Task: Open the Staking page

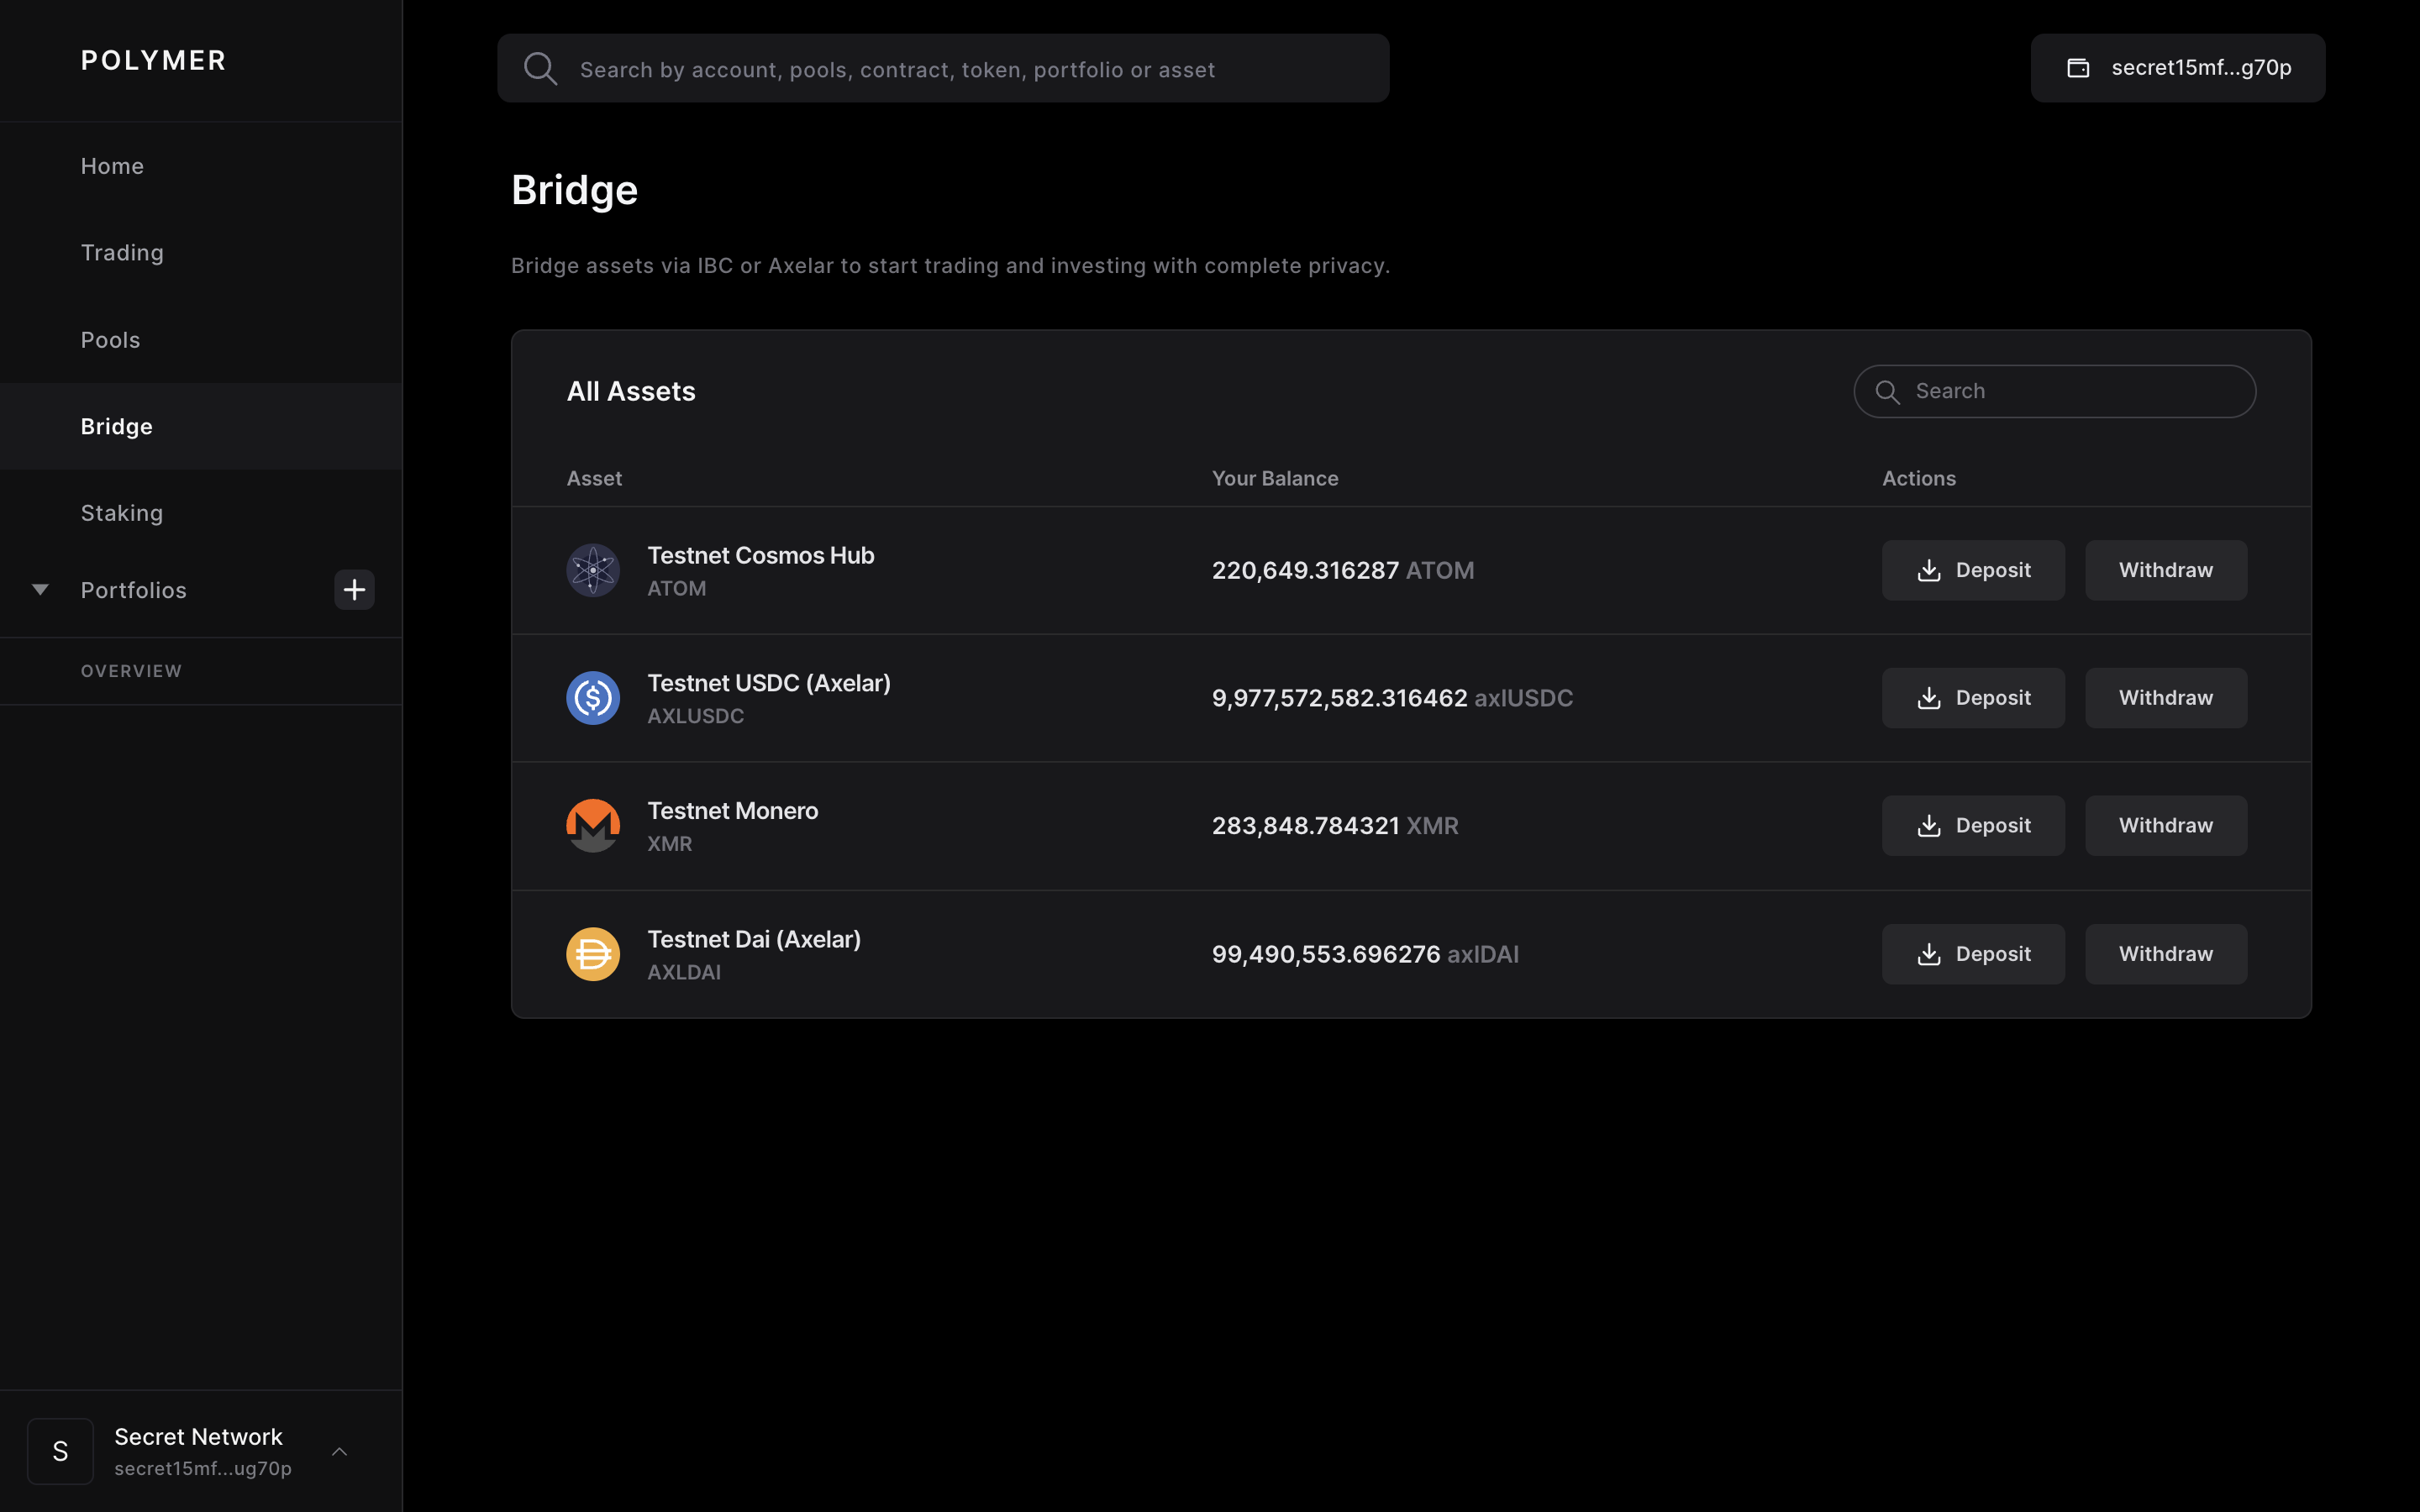Action: click(122, 513)
